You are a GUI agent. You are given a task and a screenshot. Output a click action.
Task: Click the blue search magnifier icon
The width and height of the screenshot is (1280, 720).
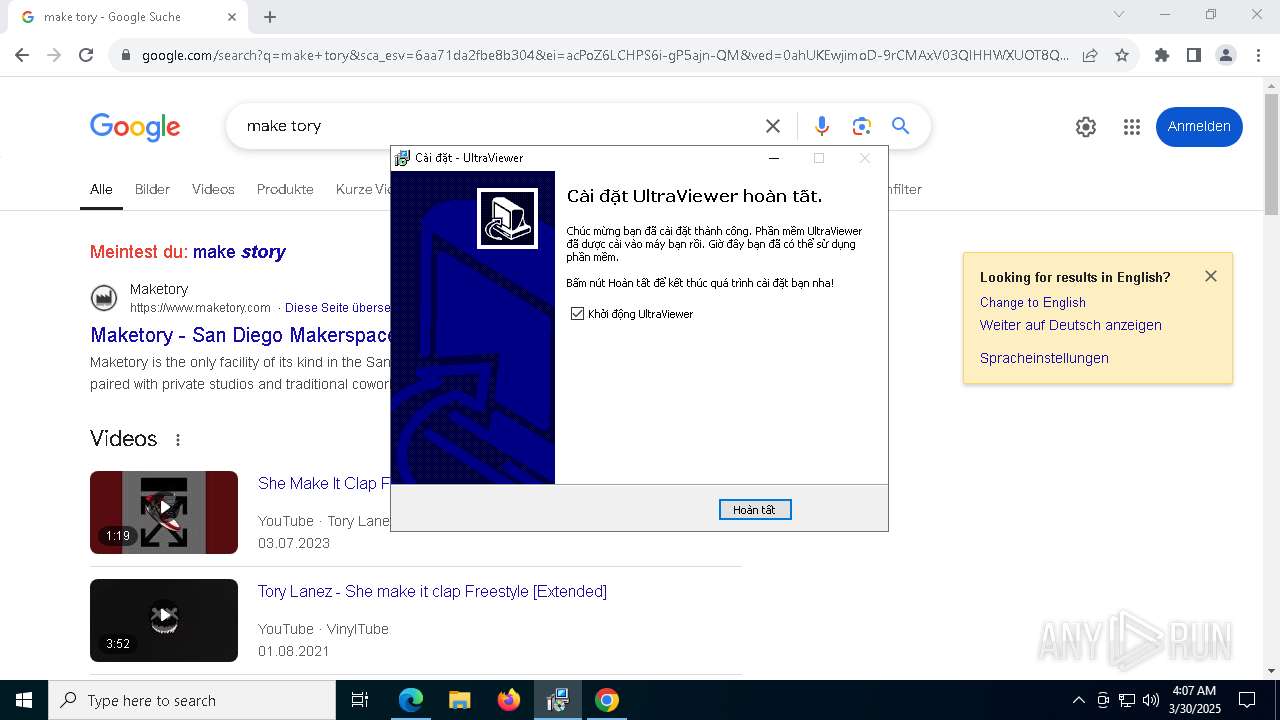pos(901,126)
